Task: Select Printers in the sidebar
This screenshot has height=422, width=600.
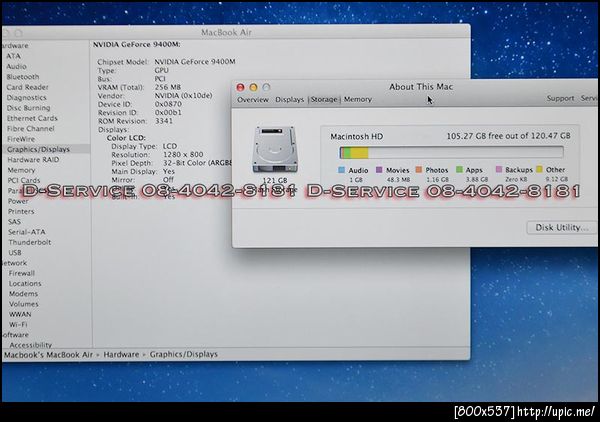Action: point(21,211)
